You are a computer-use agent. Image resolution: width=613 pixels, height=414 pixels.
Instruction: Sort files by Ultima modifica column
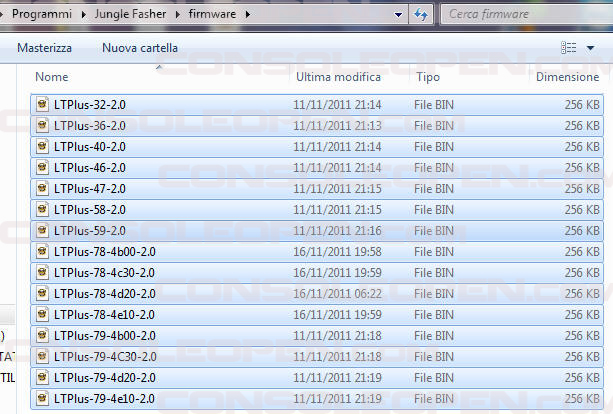click(x=338, y=77)
